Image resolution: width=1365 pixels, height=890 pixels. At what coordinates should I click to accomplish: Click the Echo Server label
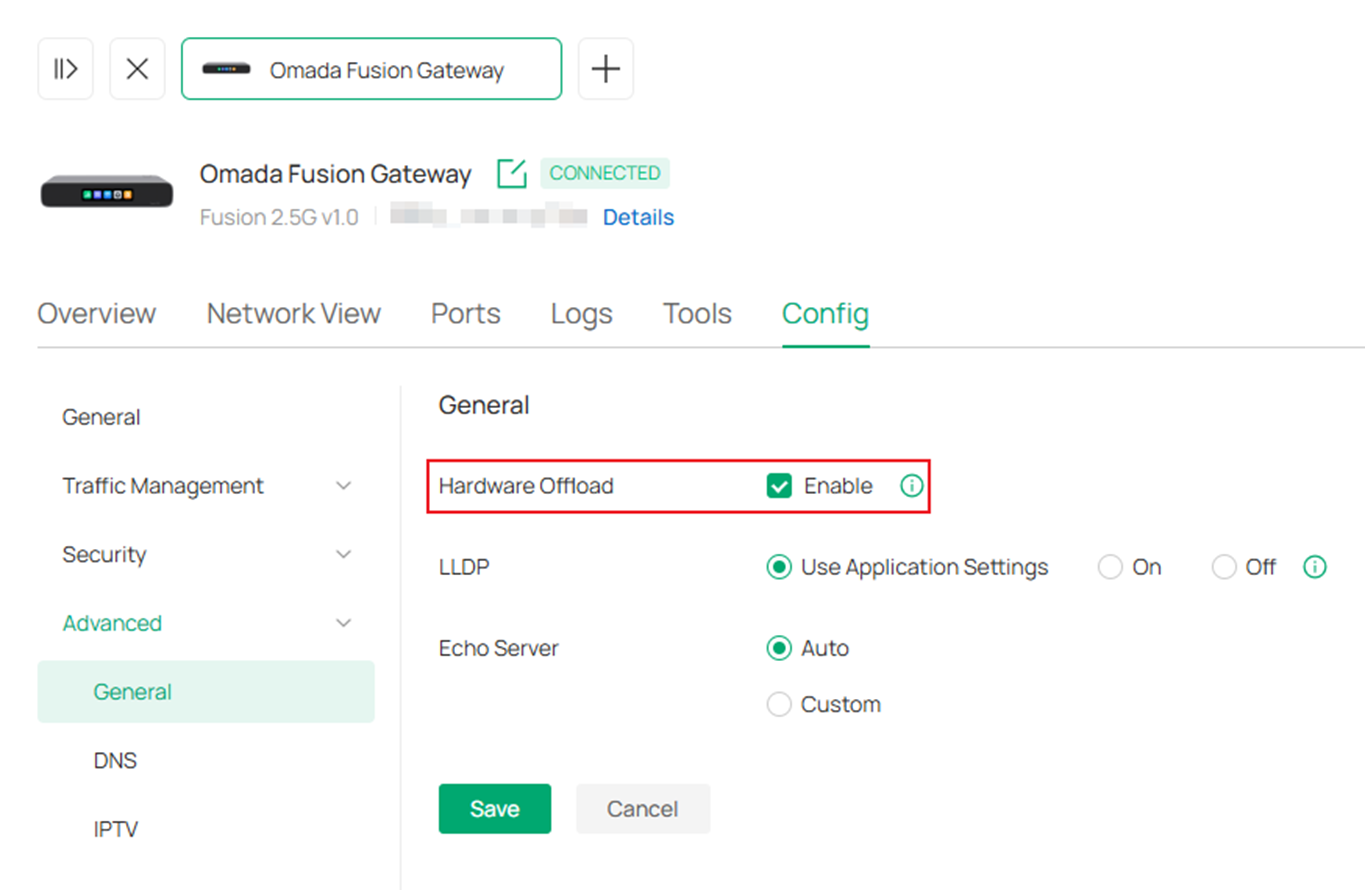pos(499,648)
